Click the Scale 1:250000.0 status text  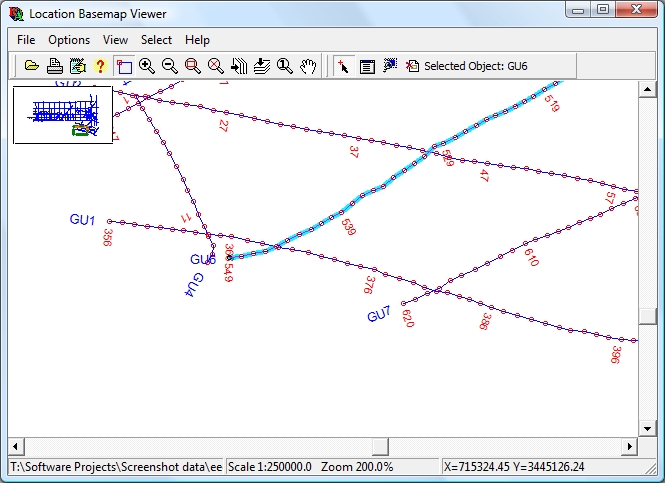coord(270,467)
